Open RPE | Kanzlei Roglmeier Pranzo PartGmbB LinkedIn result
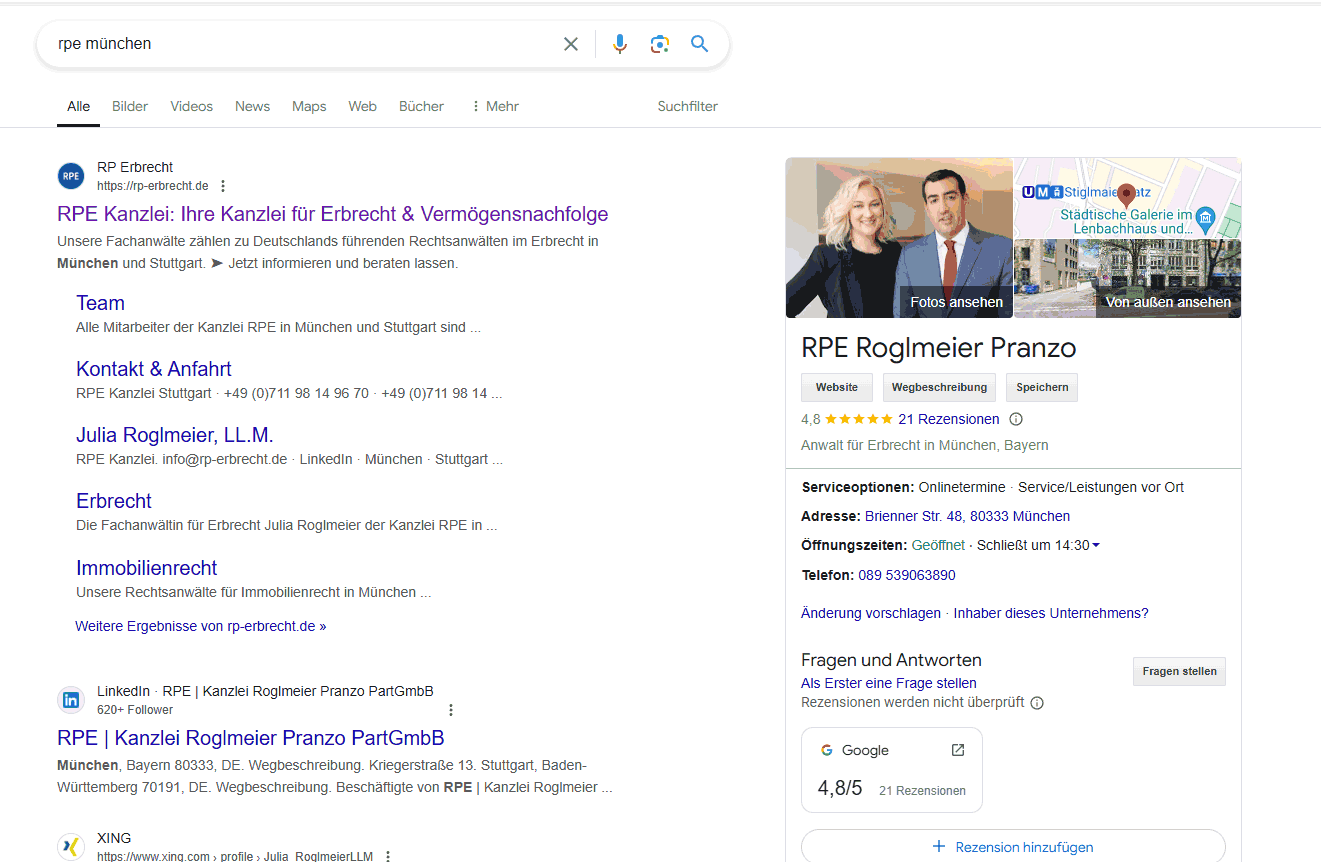 coord(251,738)
